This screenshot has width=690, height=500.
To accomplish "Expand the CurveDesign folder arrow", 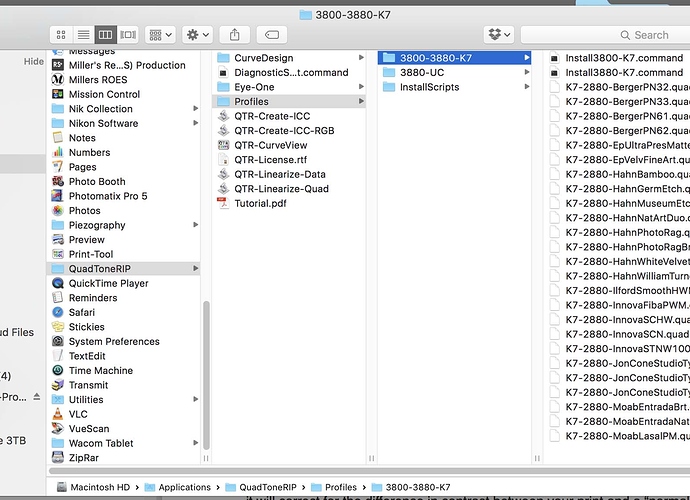I will [x=361, y=57].
